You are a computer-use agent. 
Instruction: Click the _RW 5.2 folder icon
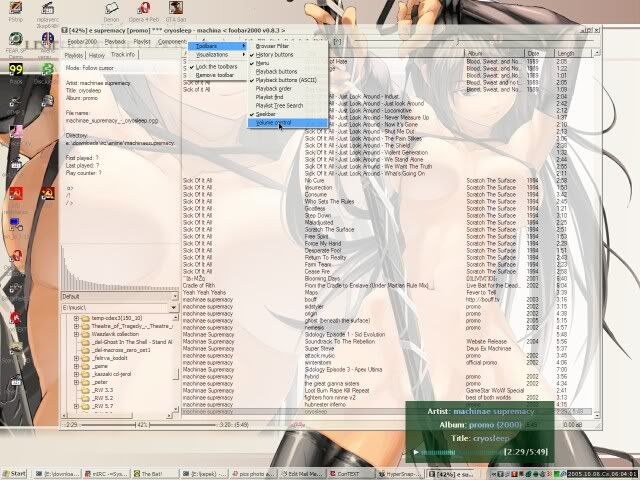[x=85, y=398]
